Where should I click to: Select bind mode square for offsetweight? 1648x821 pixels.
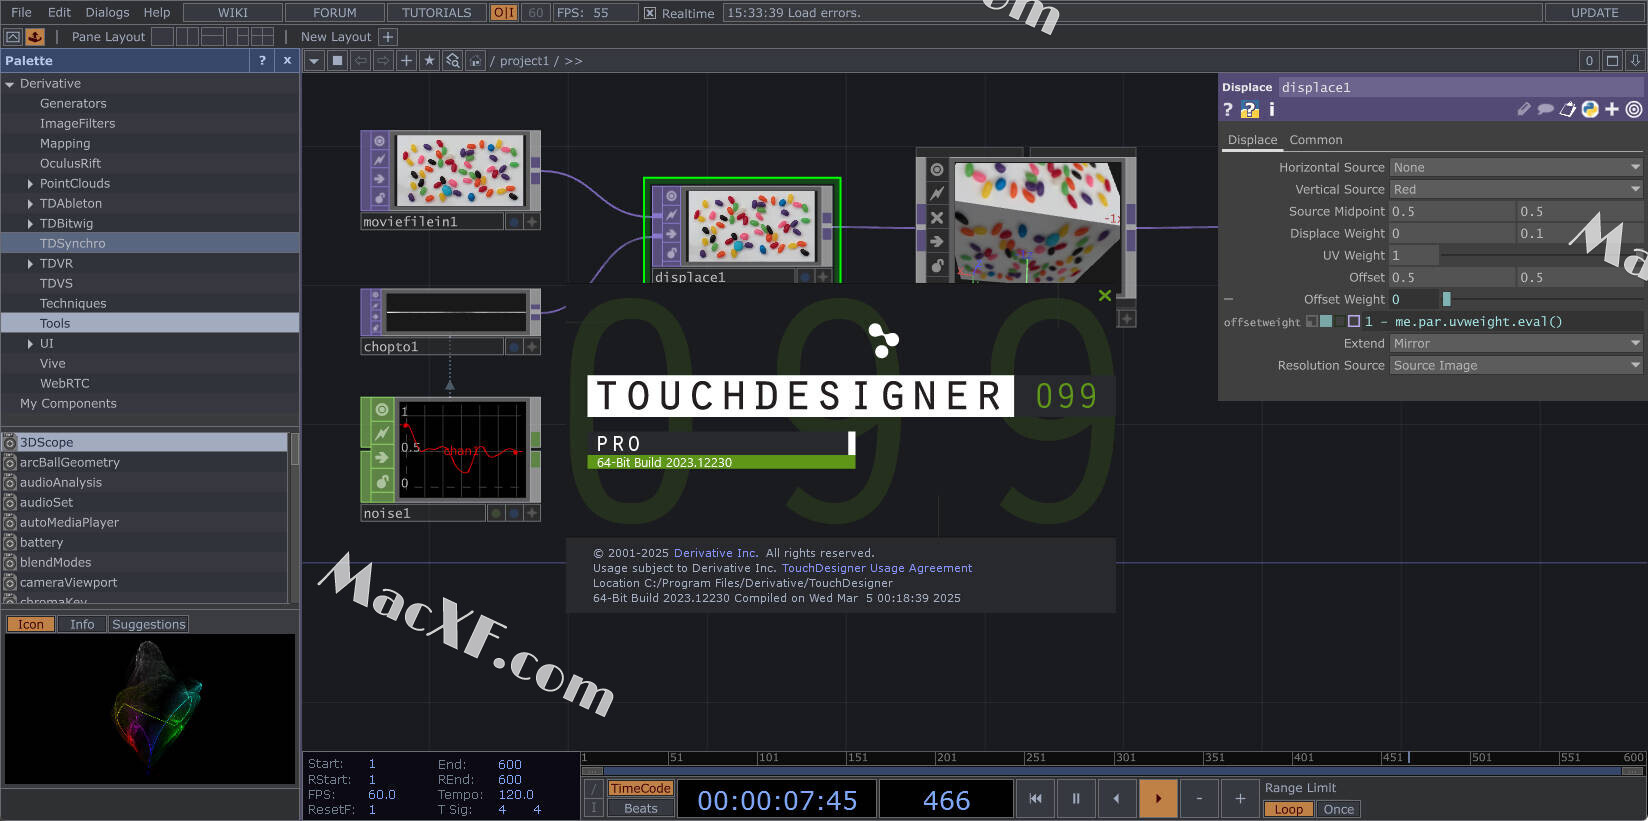click(x=1354, y=321)
